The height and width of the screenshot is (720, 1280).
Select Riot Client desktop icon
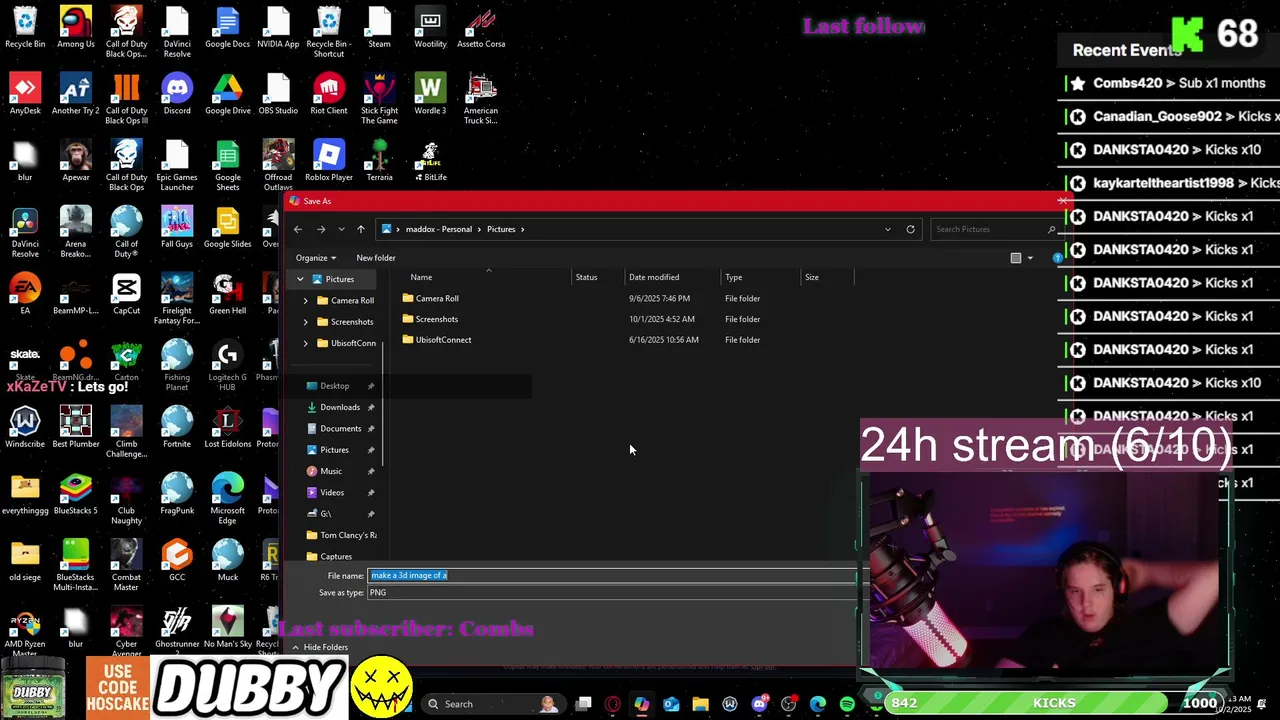click(329, 95)
